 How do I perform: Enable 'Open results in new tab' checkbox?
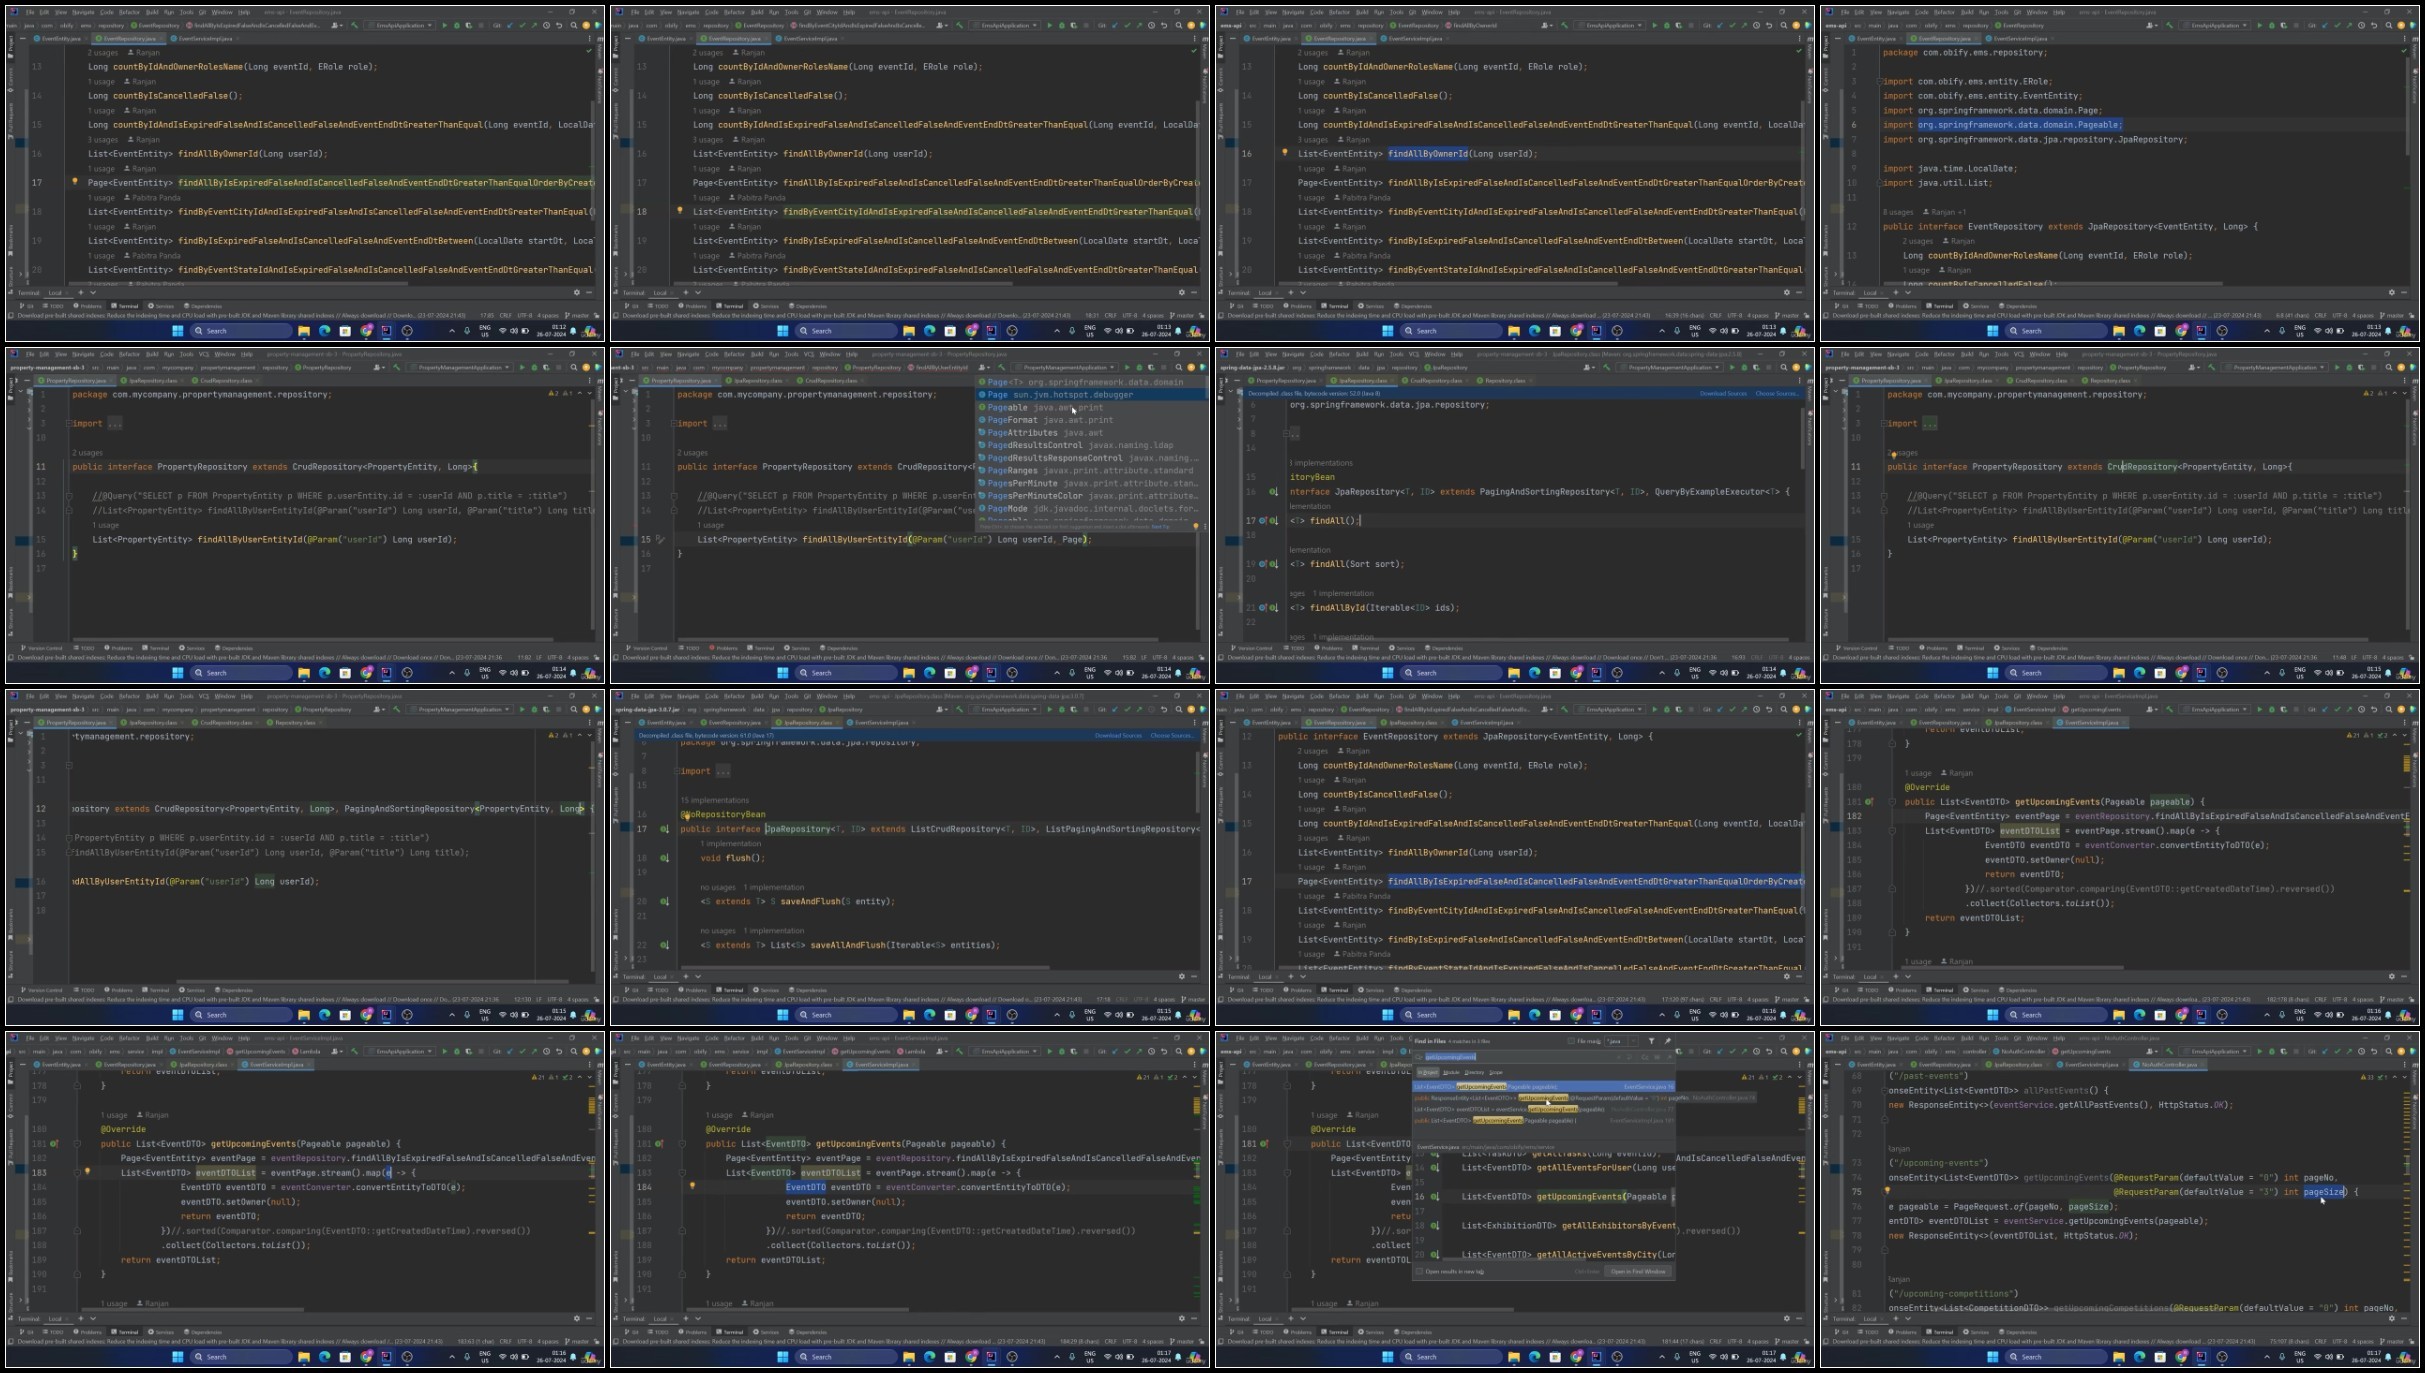click(x=1419, y=1272)
